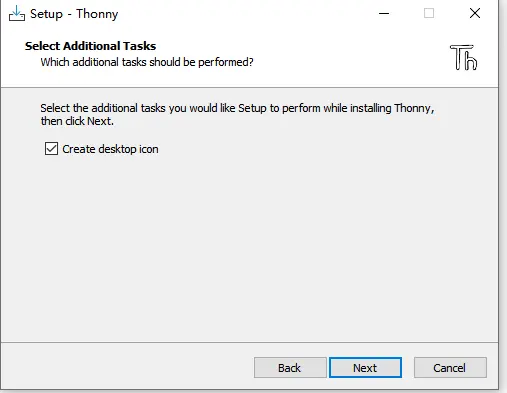Click empty space left of Back button
The height and width of the screenshot is (393, 507).
(x=127, y=368)
